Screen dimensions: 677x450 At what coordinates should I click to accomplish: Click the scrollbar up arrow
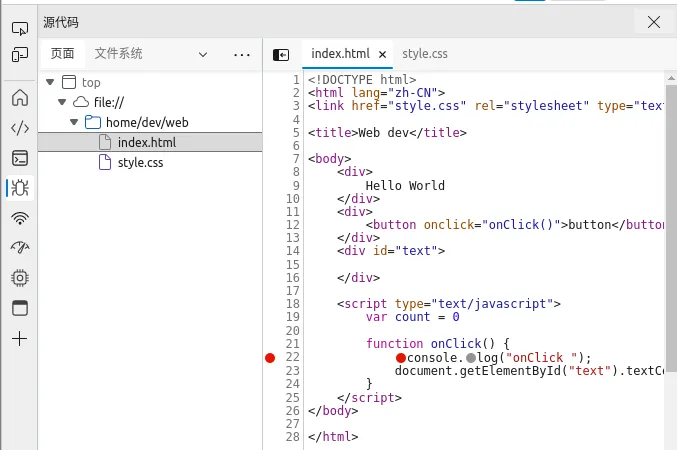click(671, 79)
